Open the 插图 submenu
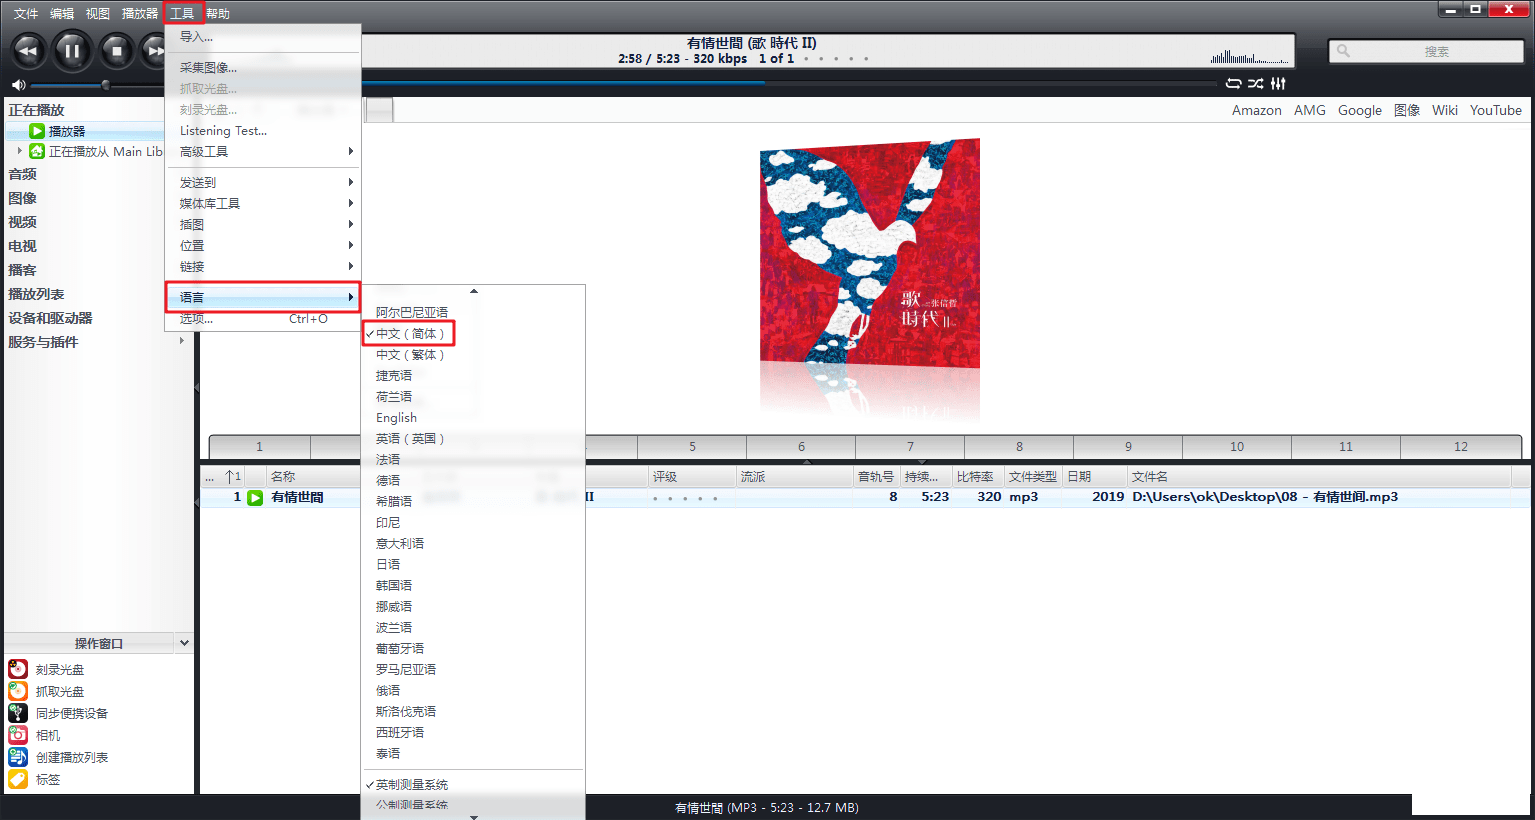Screen dimensions: 1535x820 click(x=263, y=224)
